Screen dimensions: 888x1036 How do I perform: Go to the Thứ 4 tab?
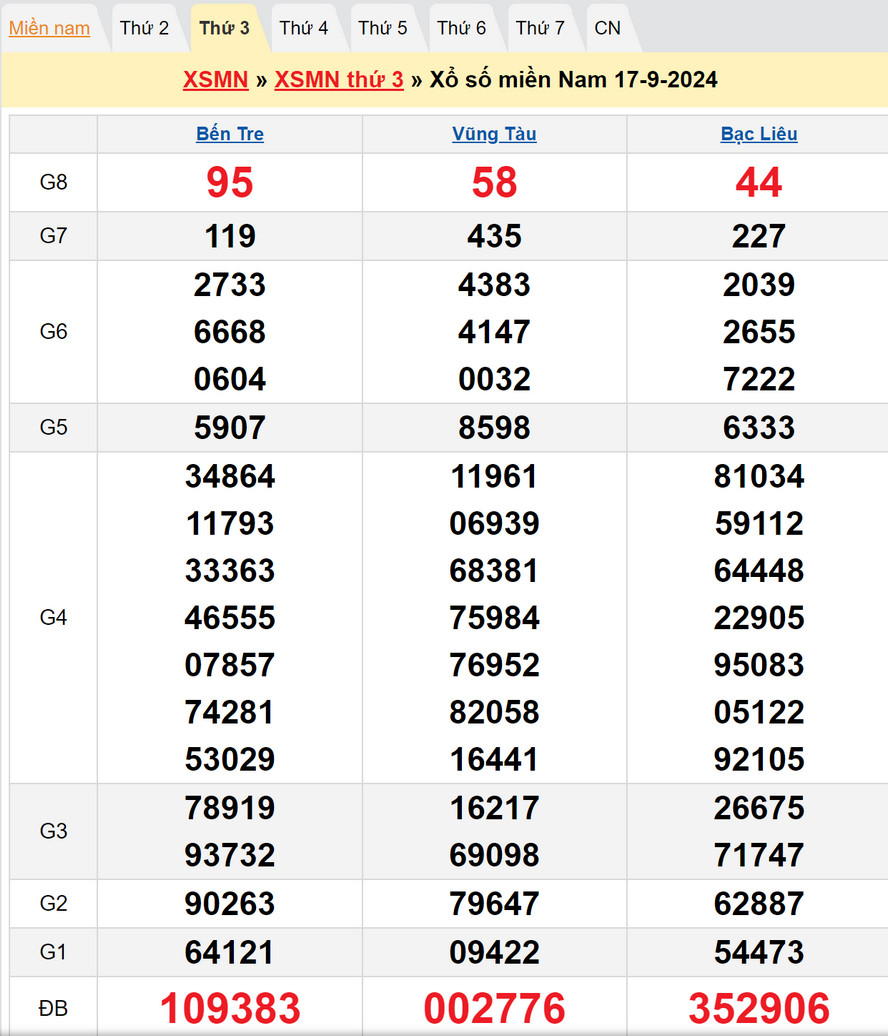[x=303, y=28]
